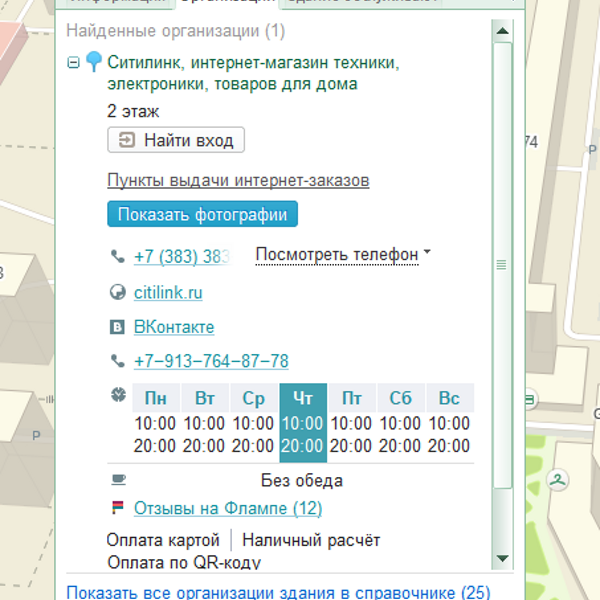
Task: Click the VK logo icon
Action: pos(117,327)
